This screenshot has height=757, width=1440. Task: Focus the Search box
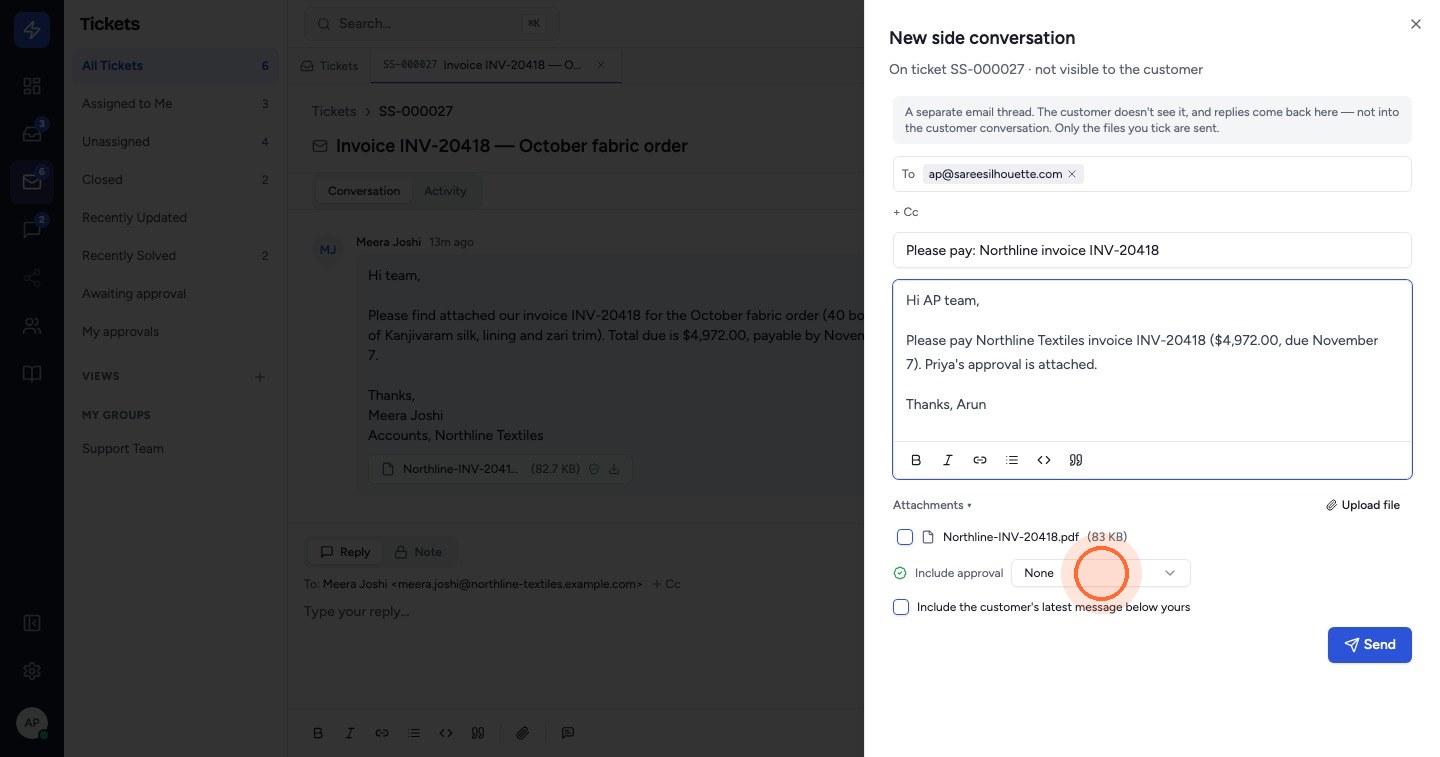point(432,23)
